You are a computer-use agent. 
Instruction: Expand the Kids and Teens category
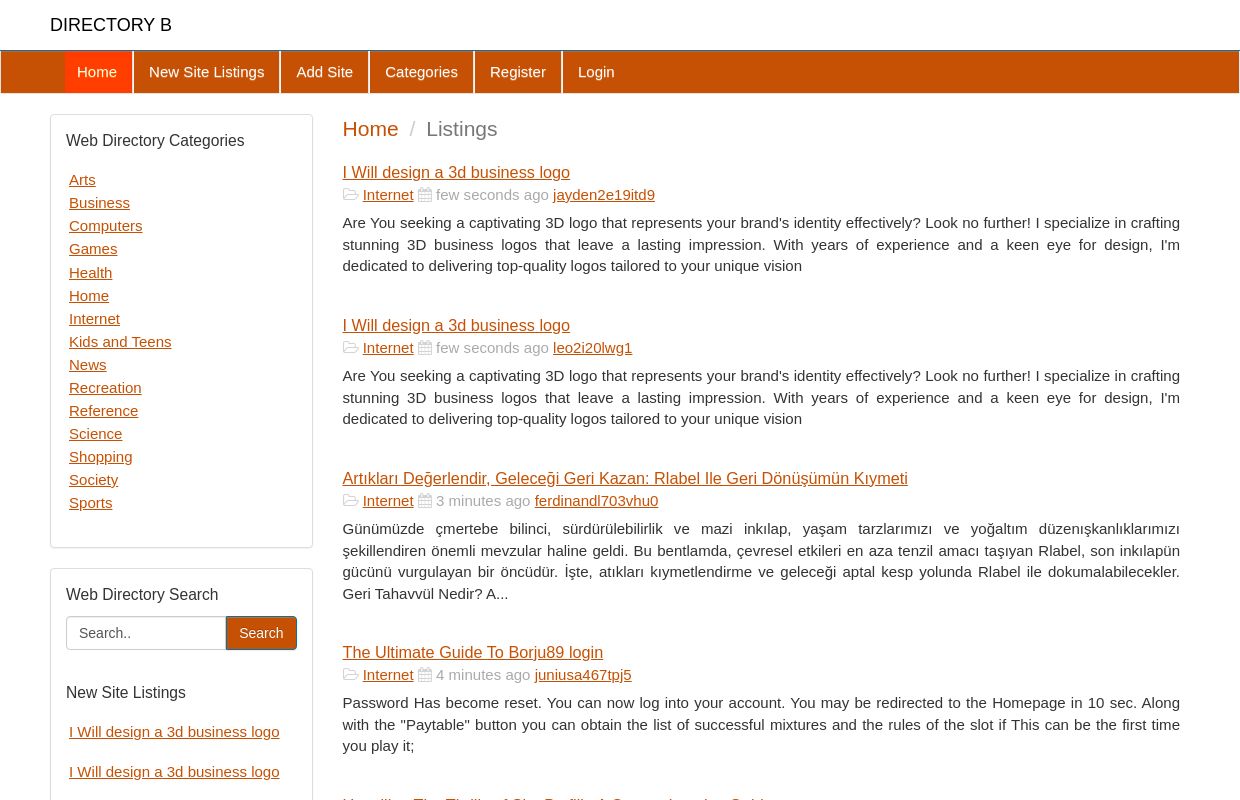pos(120,341)
